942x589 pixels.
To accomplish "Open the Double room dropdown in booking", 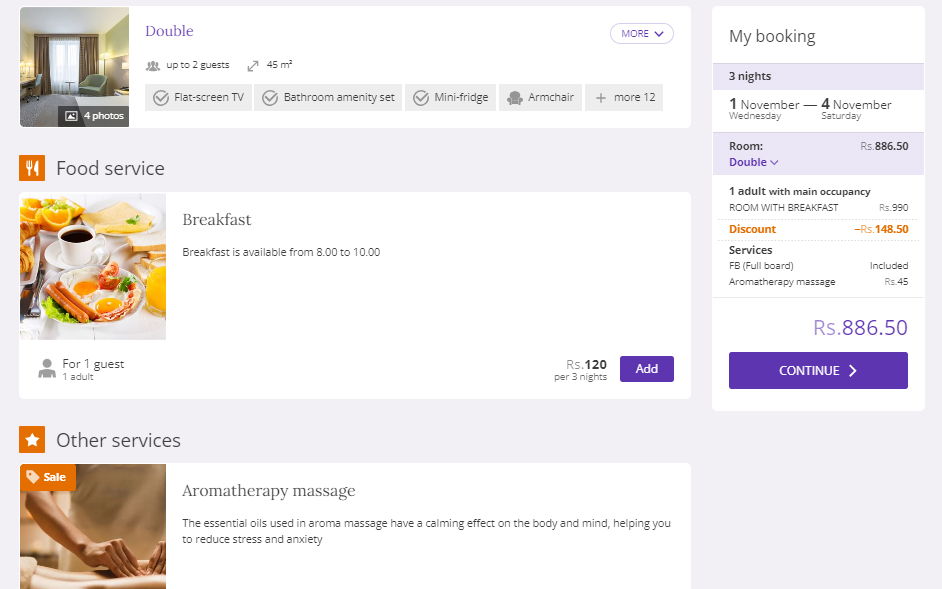I will pos(754,162).
